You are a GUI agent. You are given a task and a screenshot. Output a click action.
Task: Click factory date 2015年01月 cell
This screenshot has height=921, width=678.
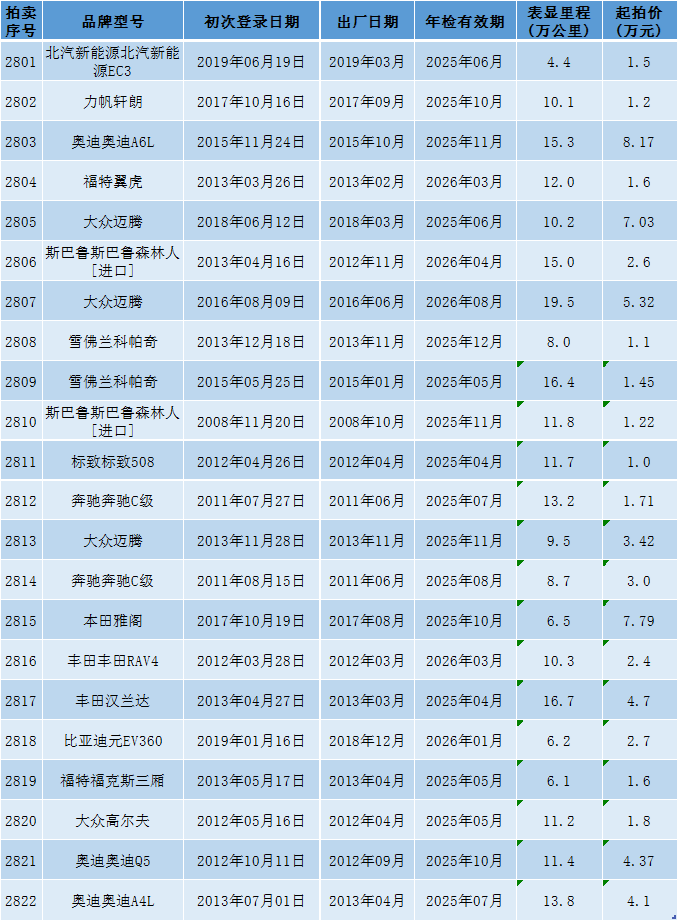pyautogui.click(x=367, y=381)
